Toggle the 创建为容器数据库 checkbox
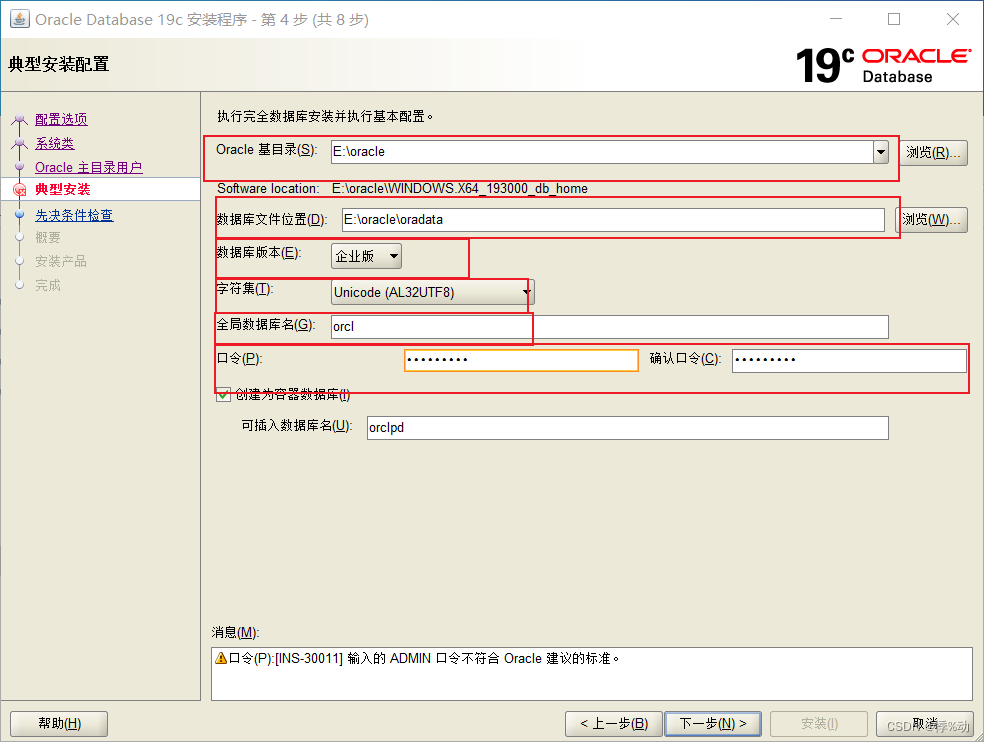The width and height of the screenshot is (984, 742). pos(223,395)
